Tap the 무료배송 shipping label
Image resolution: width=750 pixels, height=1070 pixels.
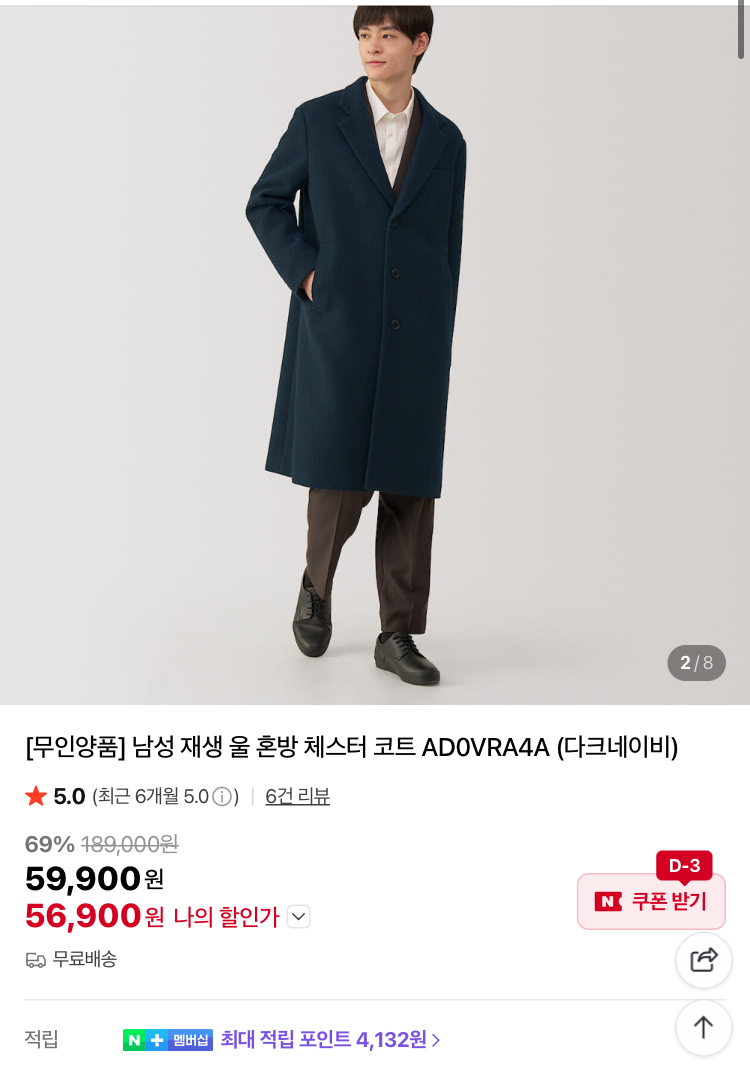coord(85,959)
